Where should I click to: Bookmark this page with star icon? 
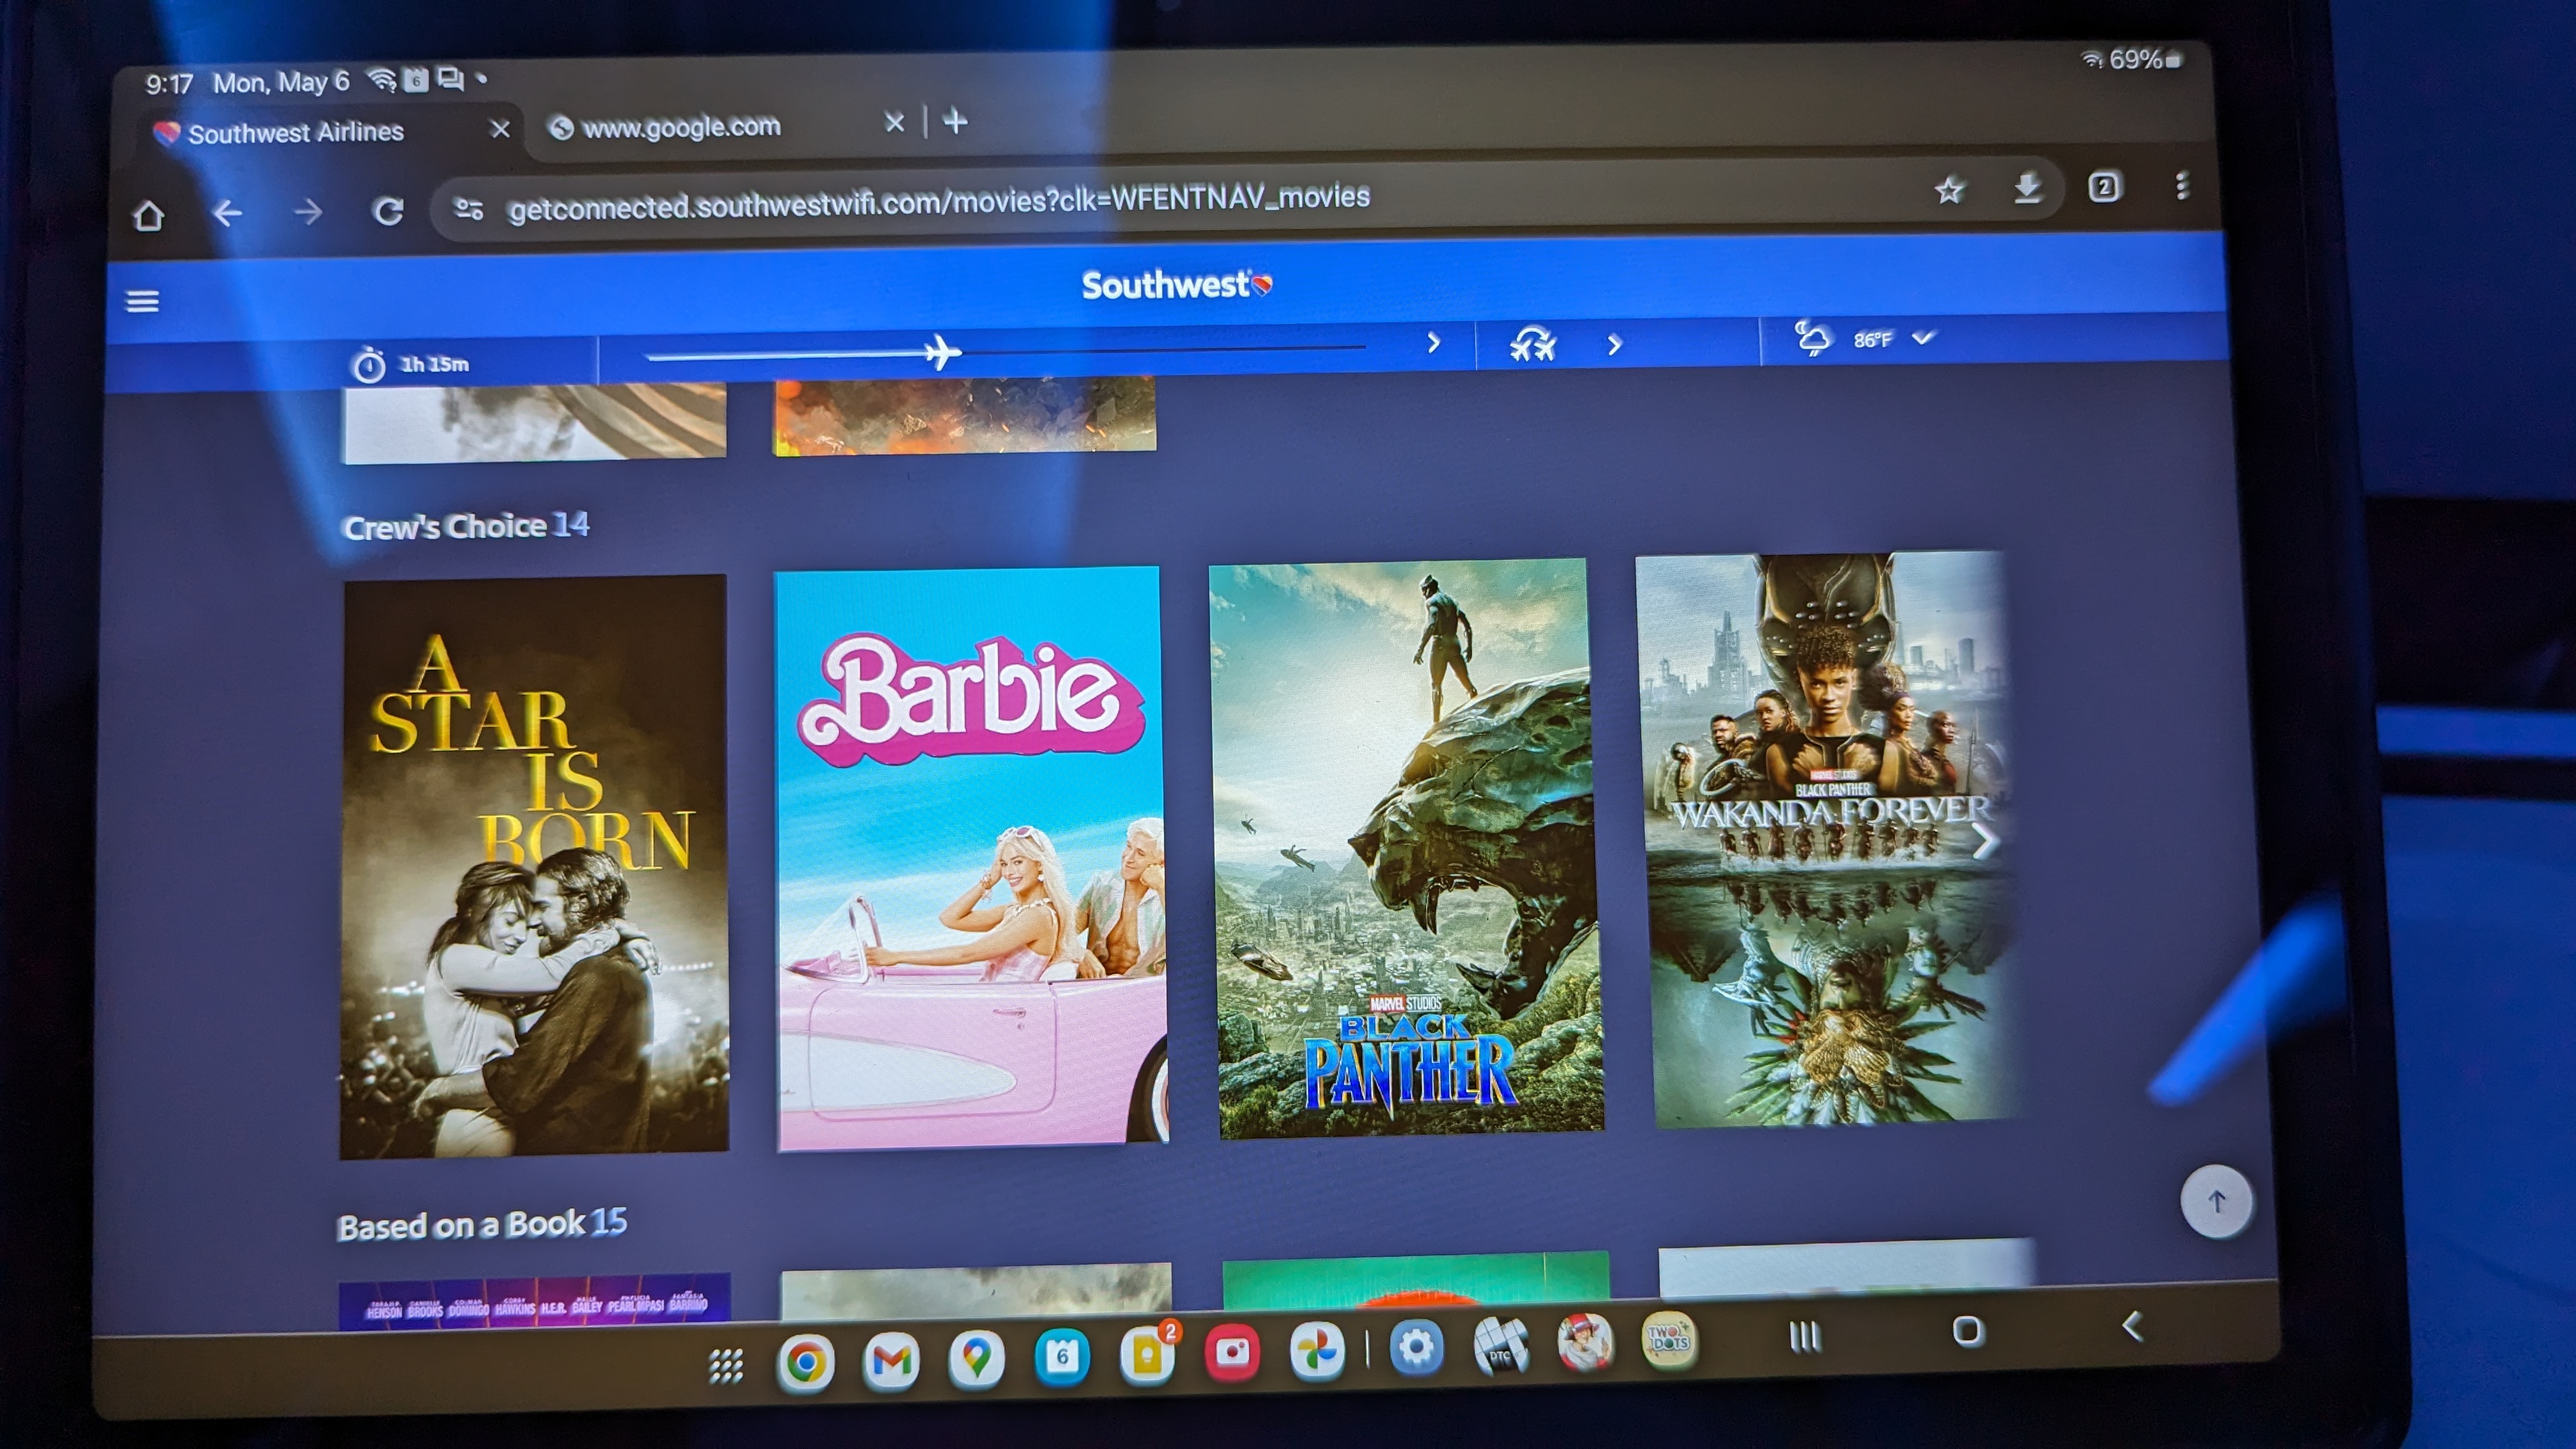(x=1949, y=190)
